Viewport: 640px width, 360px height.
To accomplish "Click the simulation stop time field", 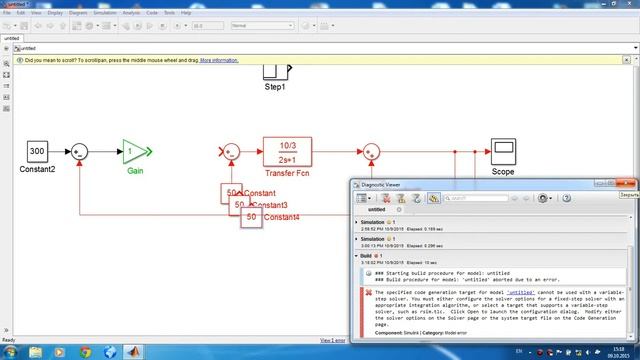I will pyautogui.click(x=208, y=26).
